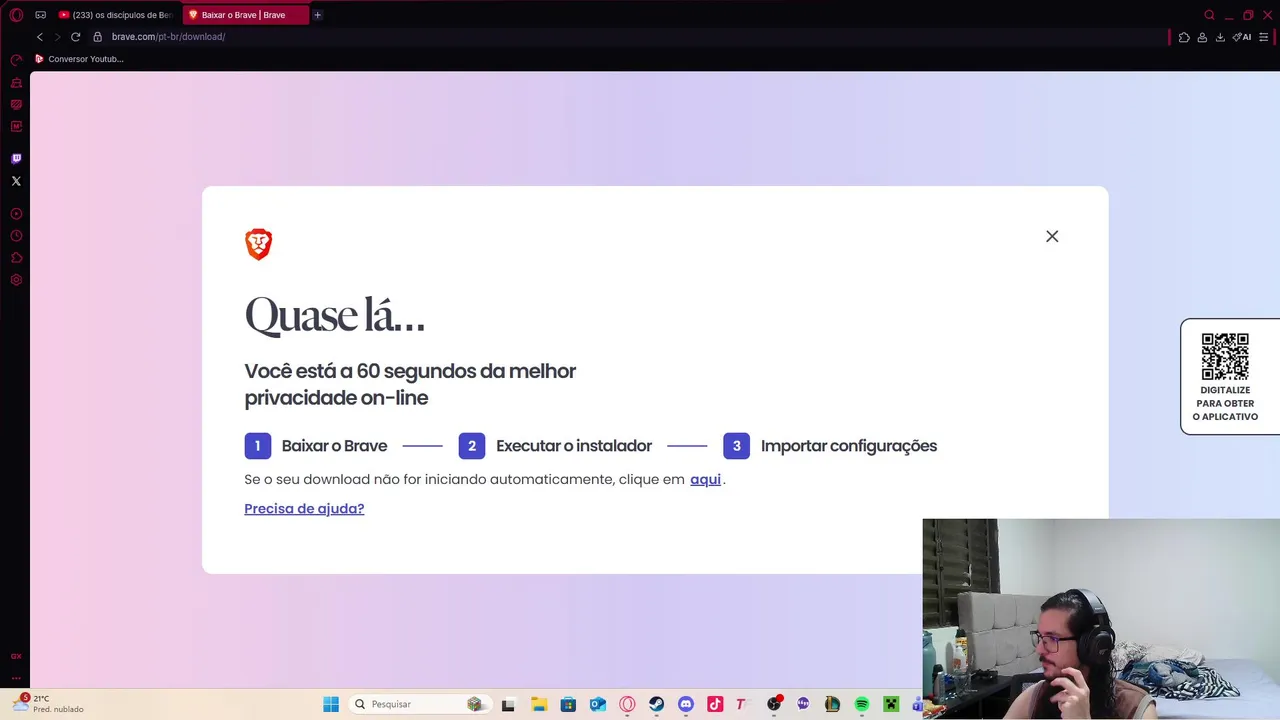This screenshot has height=720, width=1280.
Task: Open sidebar settings gear icon
Action: [16, 280]
